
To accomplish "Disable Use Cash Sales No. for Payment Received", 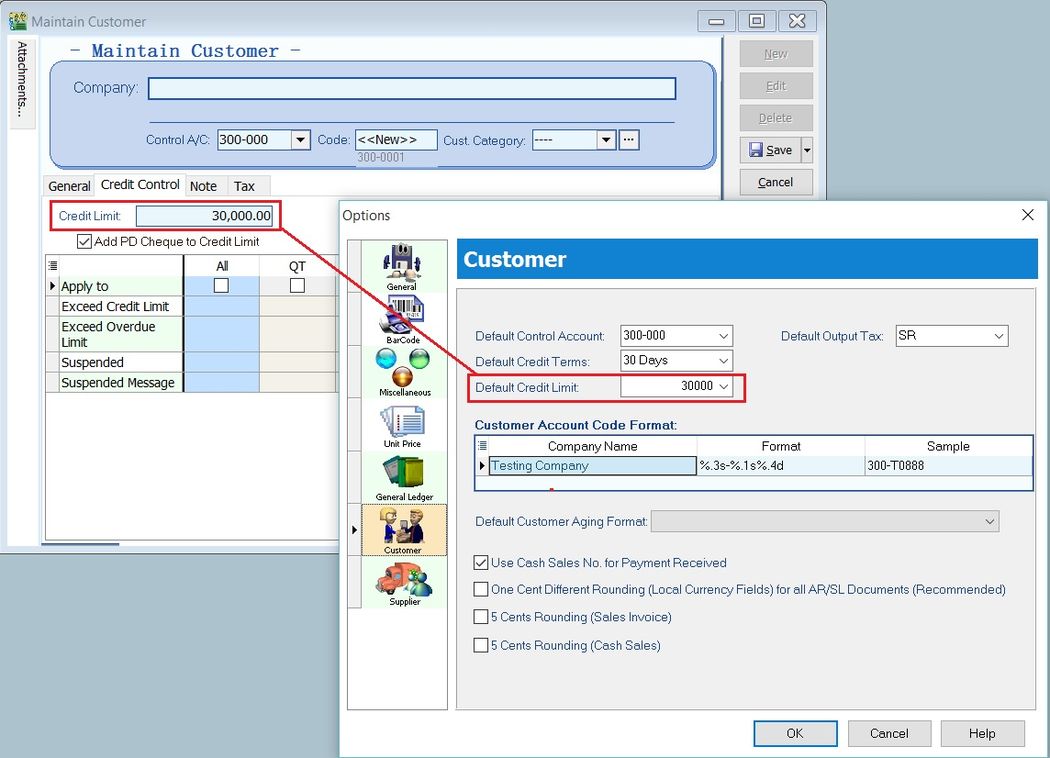I will pos(481,562).
